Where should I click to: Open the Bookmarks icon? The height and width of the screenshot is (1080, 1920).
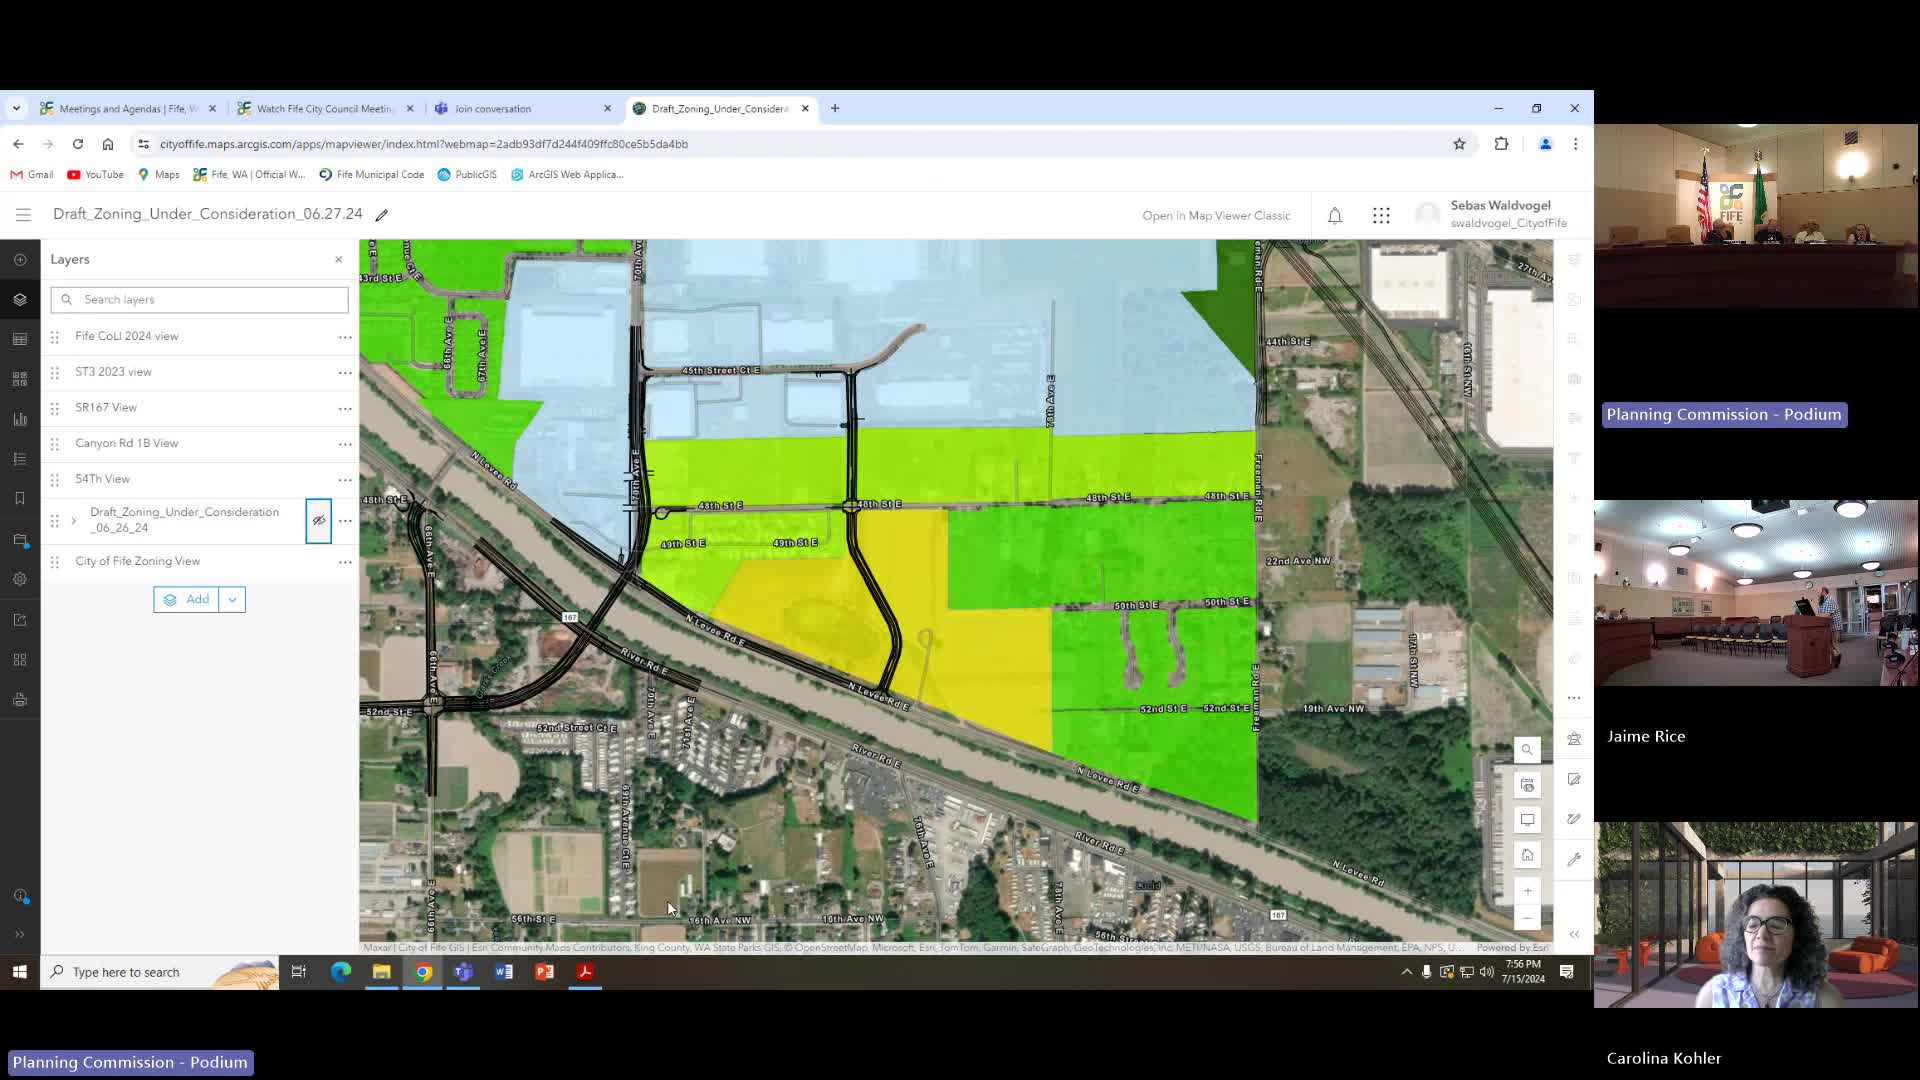coord(20,498)
